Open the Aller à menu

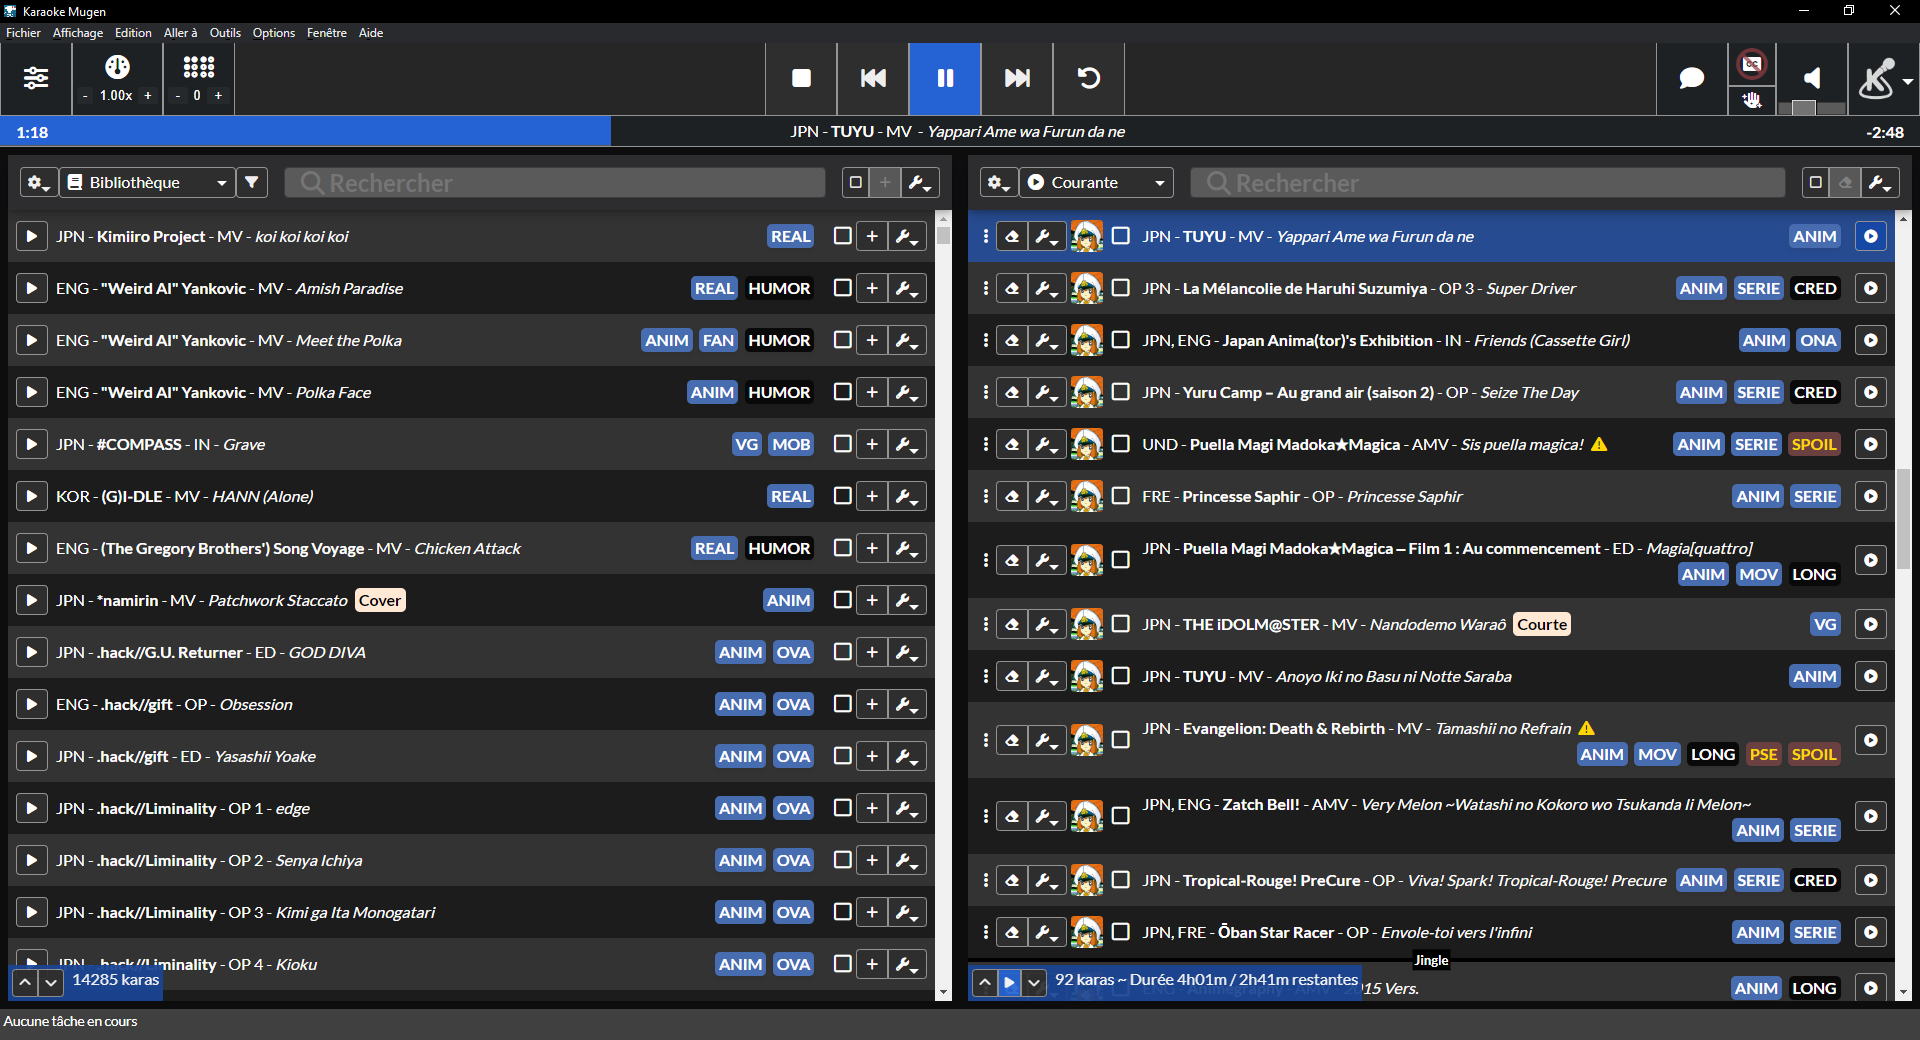coord(181,33)
